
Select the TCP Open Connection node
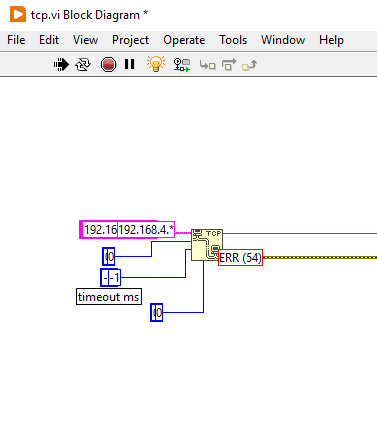coord(207,245)
